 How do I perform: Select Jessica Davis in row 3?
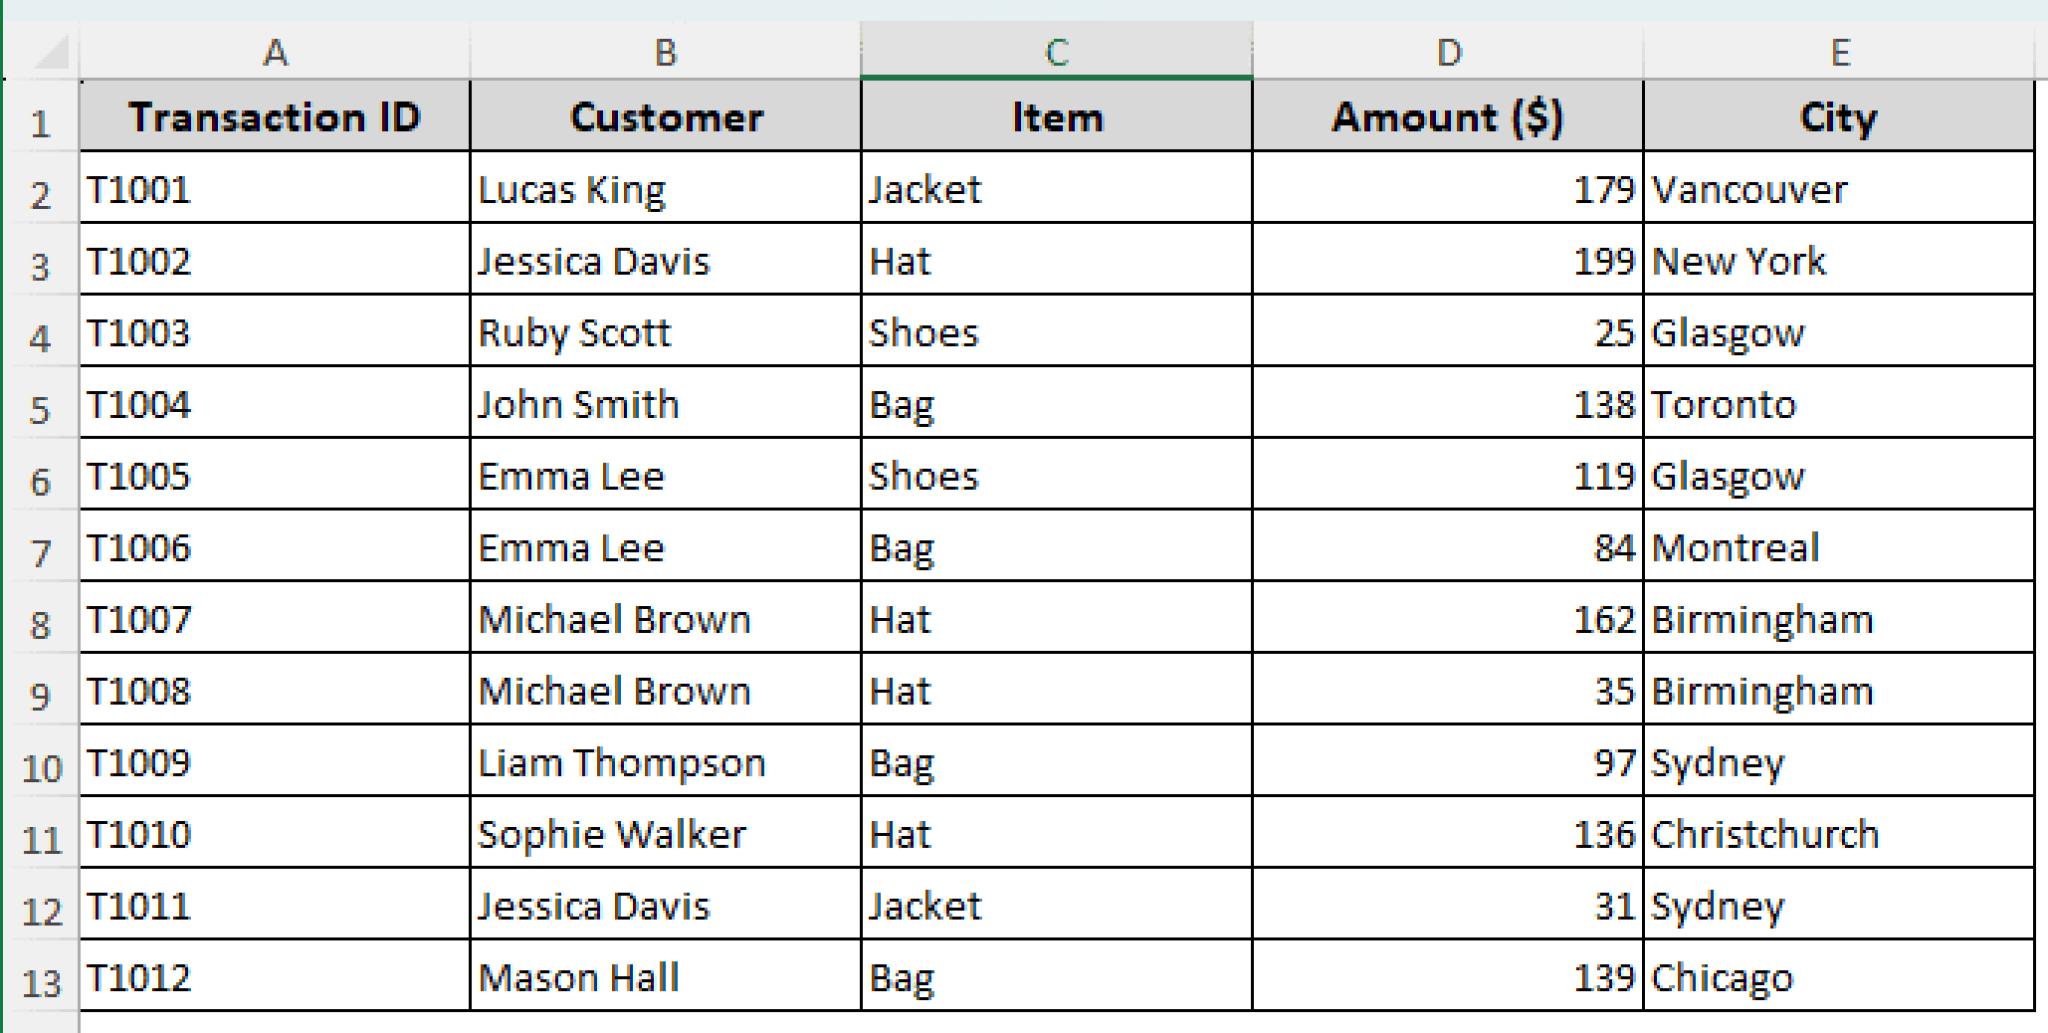pos(663,261)
